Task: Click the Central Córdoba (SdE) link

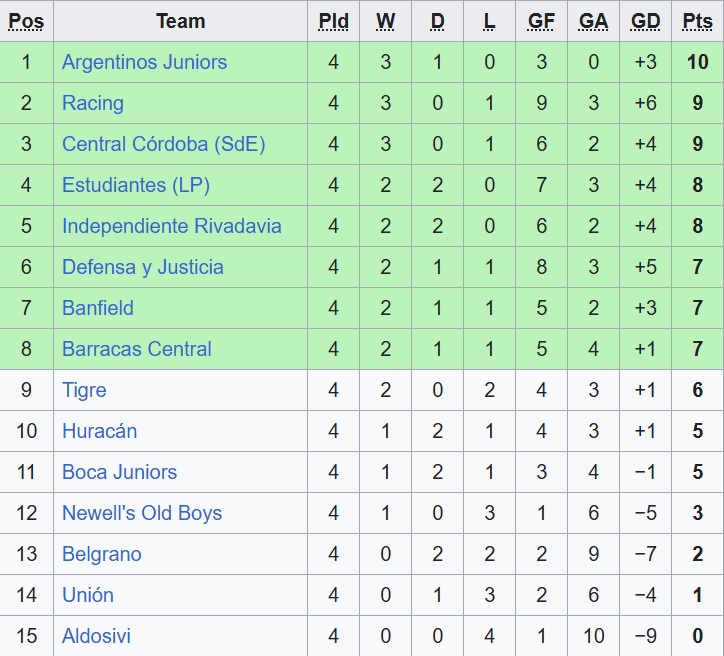Action: (x=163, y=144)
